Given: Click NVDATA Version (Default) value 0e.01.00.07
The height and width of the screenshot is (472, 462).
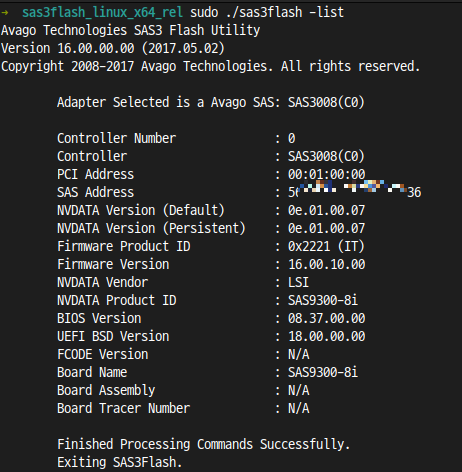Looking at the screenshot, I should point(326,210).
